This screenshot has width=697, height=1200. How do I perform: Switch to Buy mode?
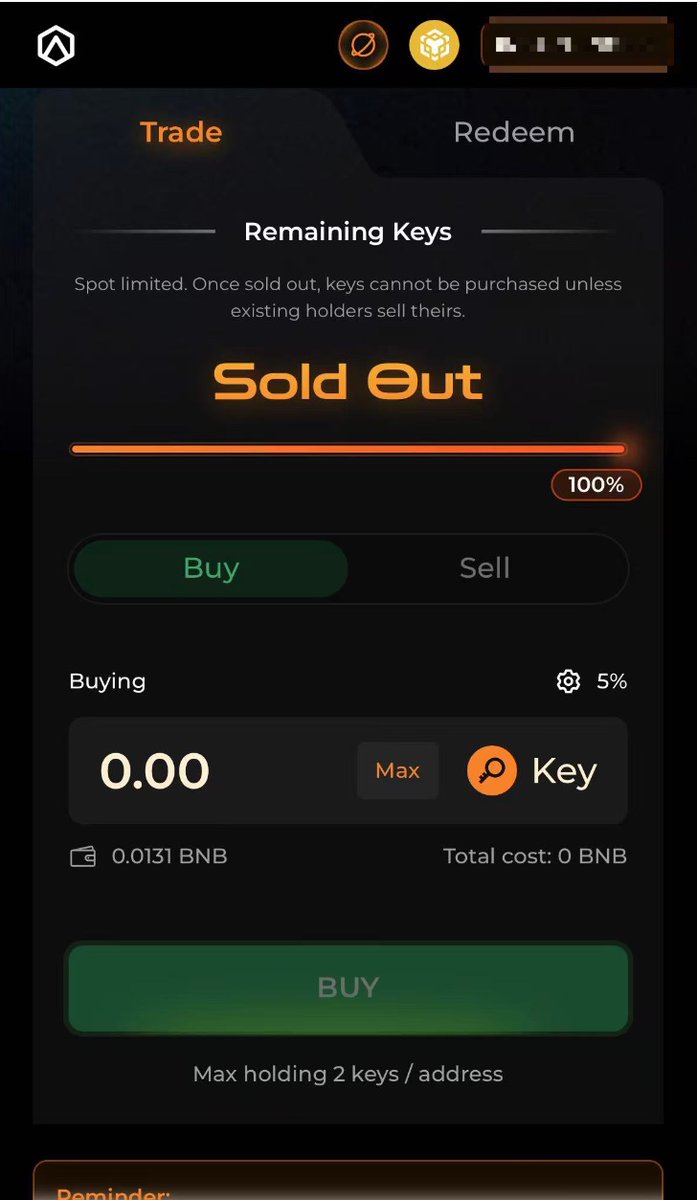pyautogui.click(x=211, y=568)
